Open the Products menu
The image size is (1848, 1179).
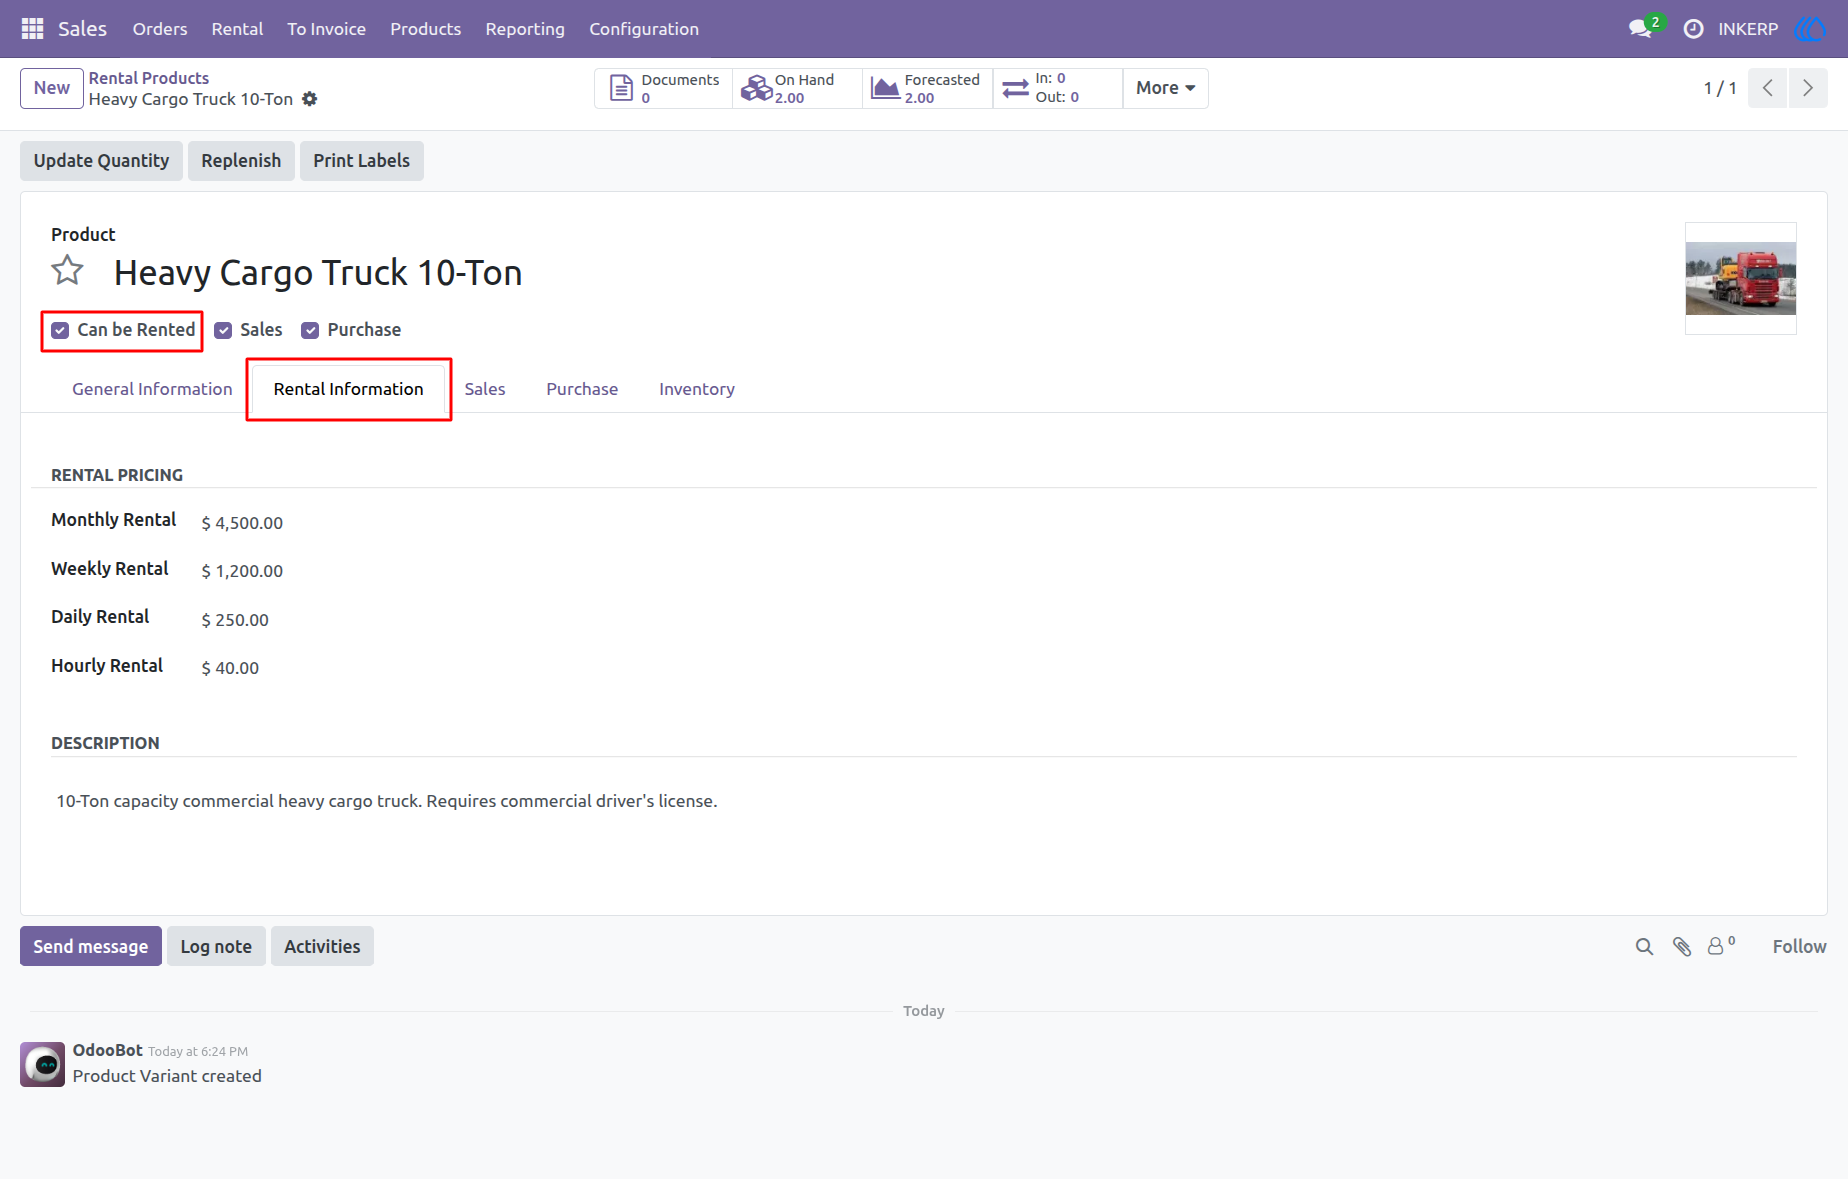pyautogui.click(x=425, y=29)
